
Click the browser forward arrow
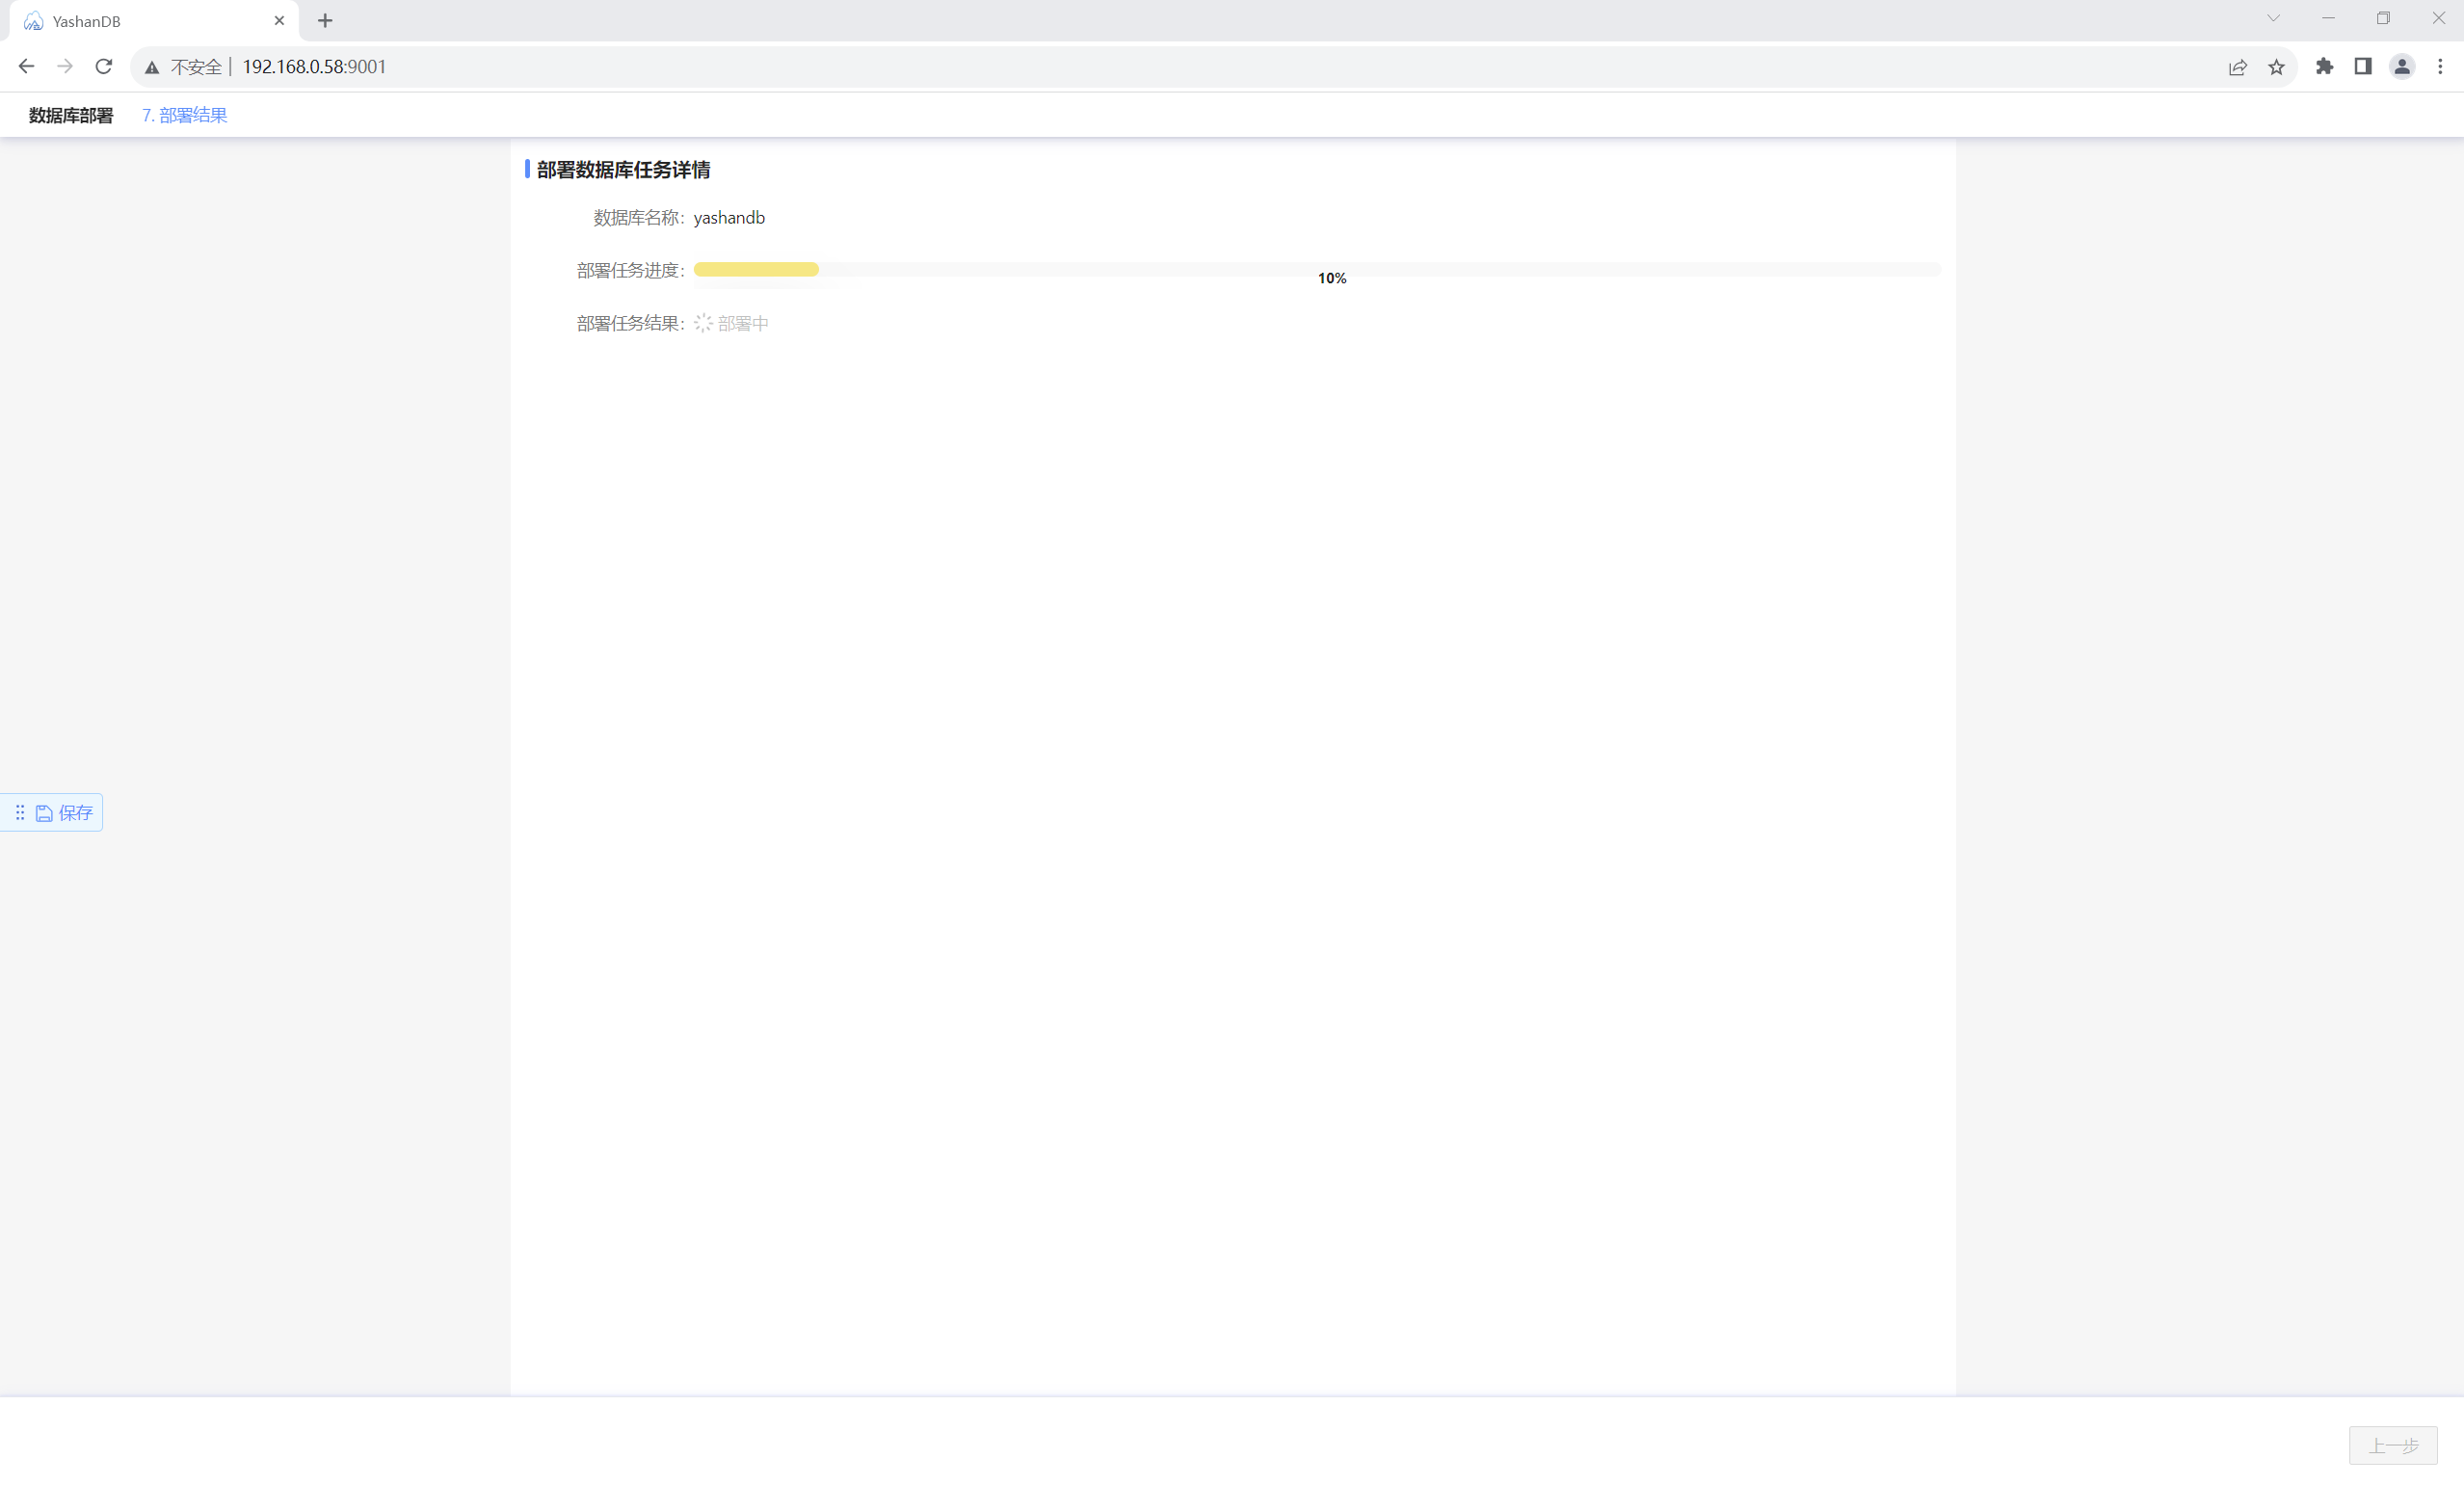(x=65, y=66)
